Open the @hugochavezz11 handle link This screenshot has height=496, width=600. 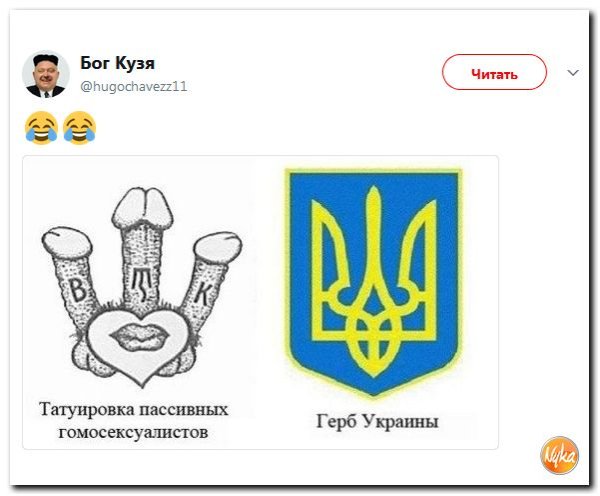[134, 86]
